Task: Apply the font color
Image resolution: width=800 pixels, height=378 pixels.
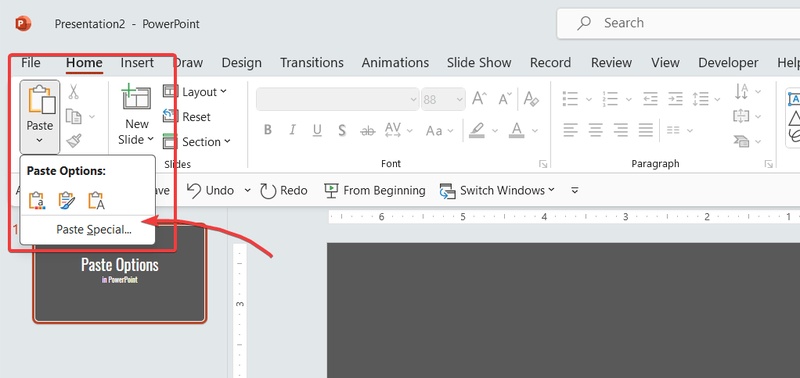Action: point(517,131)
